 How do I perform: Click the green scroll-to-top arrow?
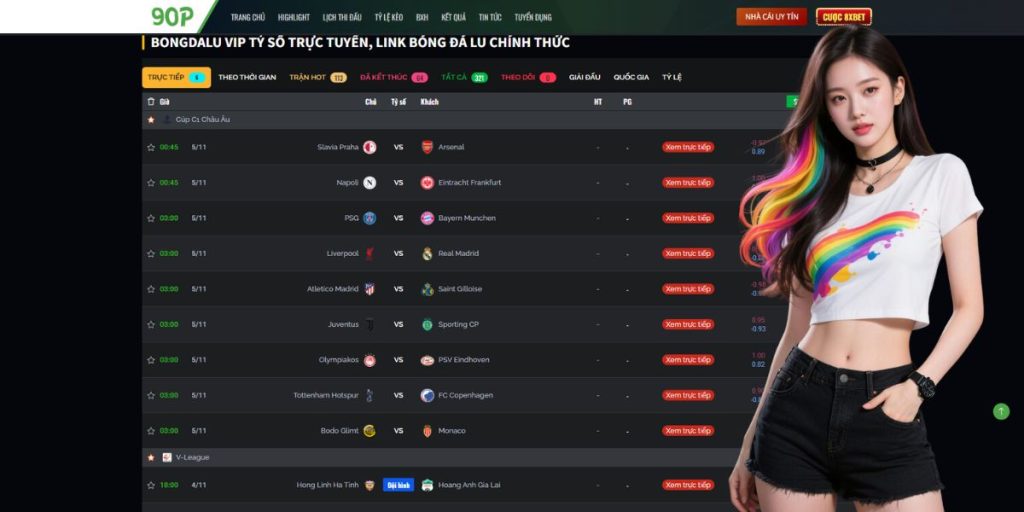[1001, 411]
